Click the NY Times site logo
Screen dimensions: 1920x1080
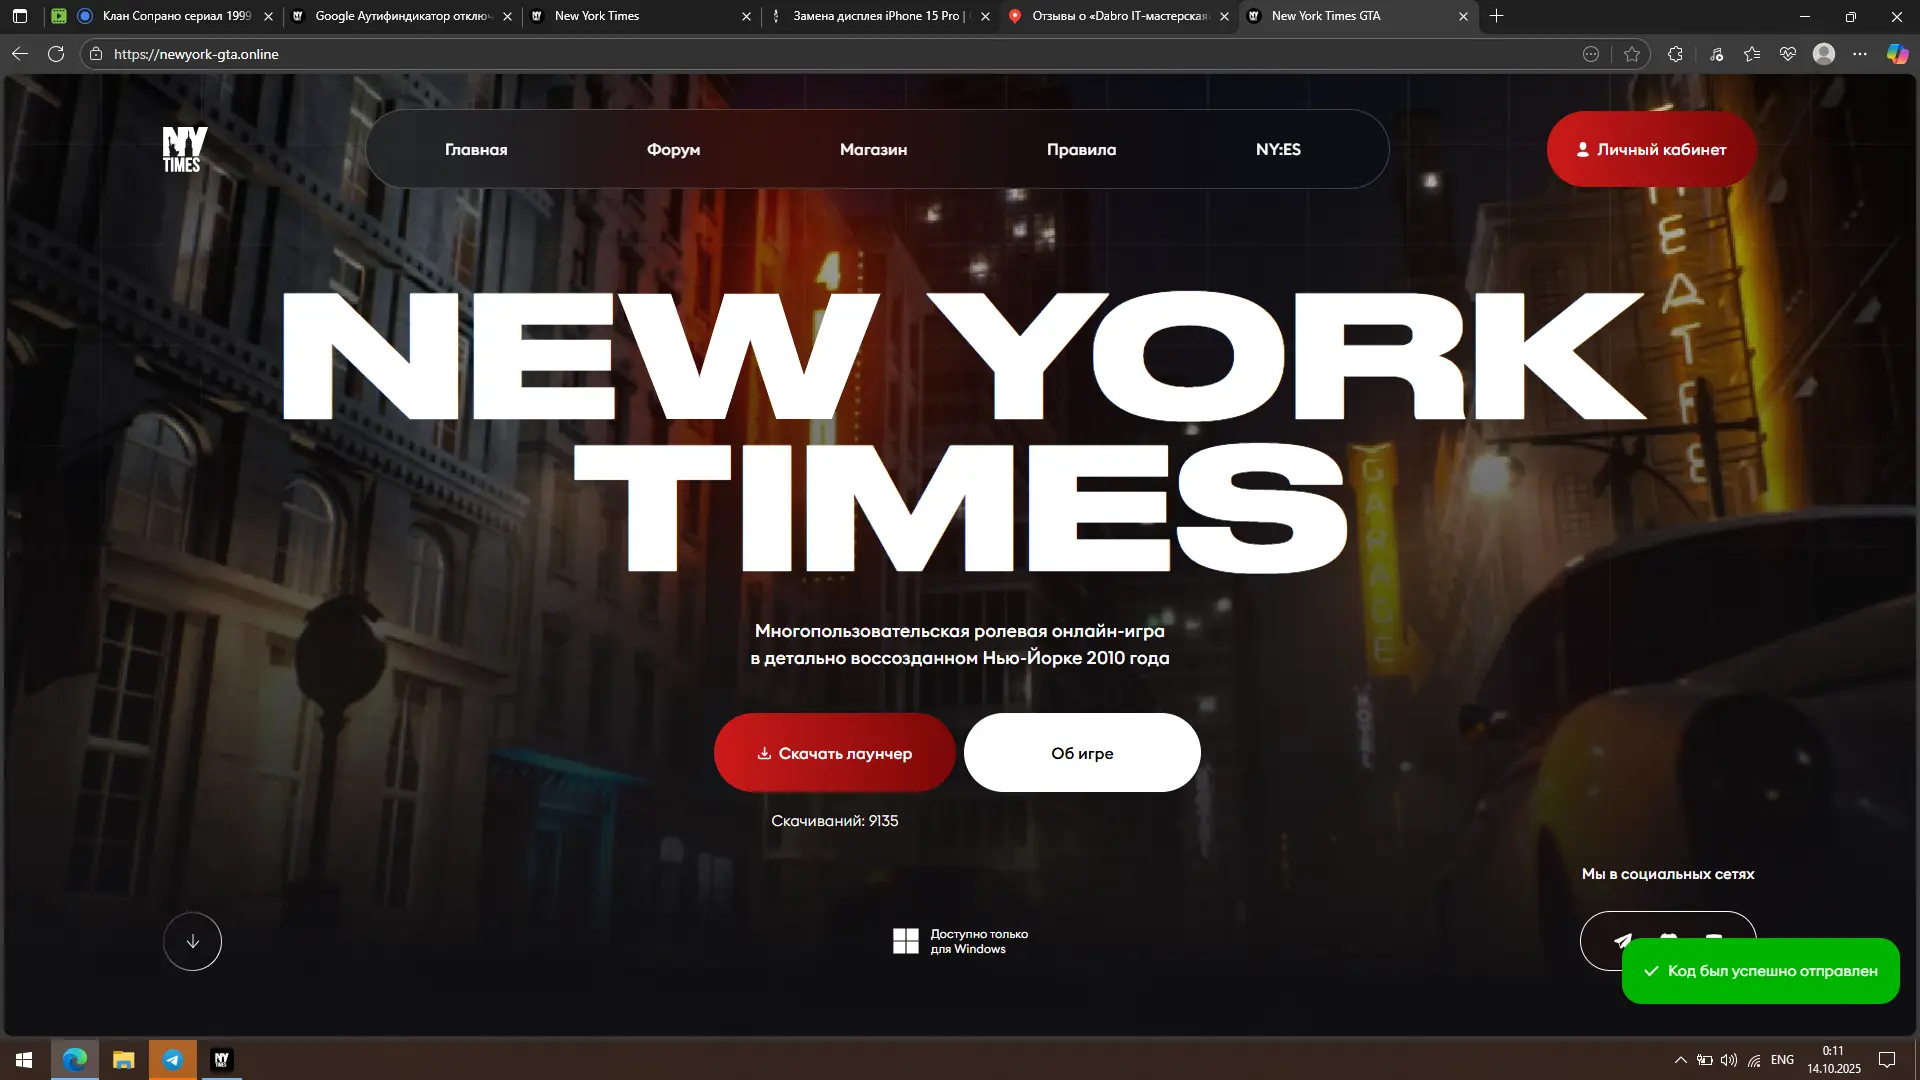pos(184,149)
